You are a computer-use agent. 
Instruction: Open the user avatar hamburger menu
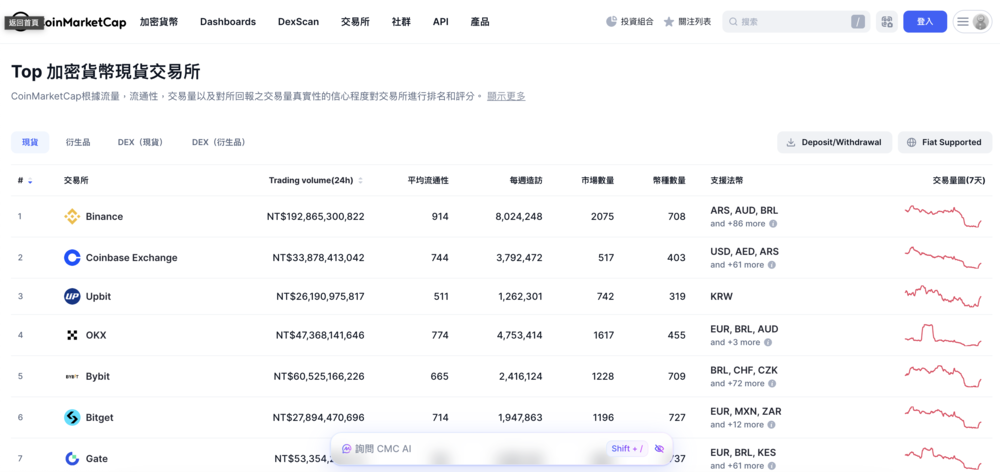coord(973,22)
